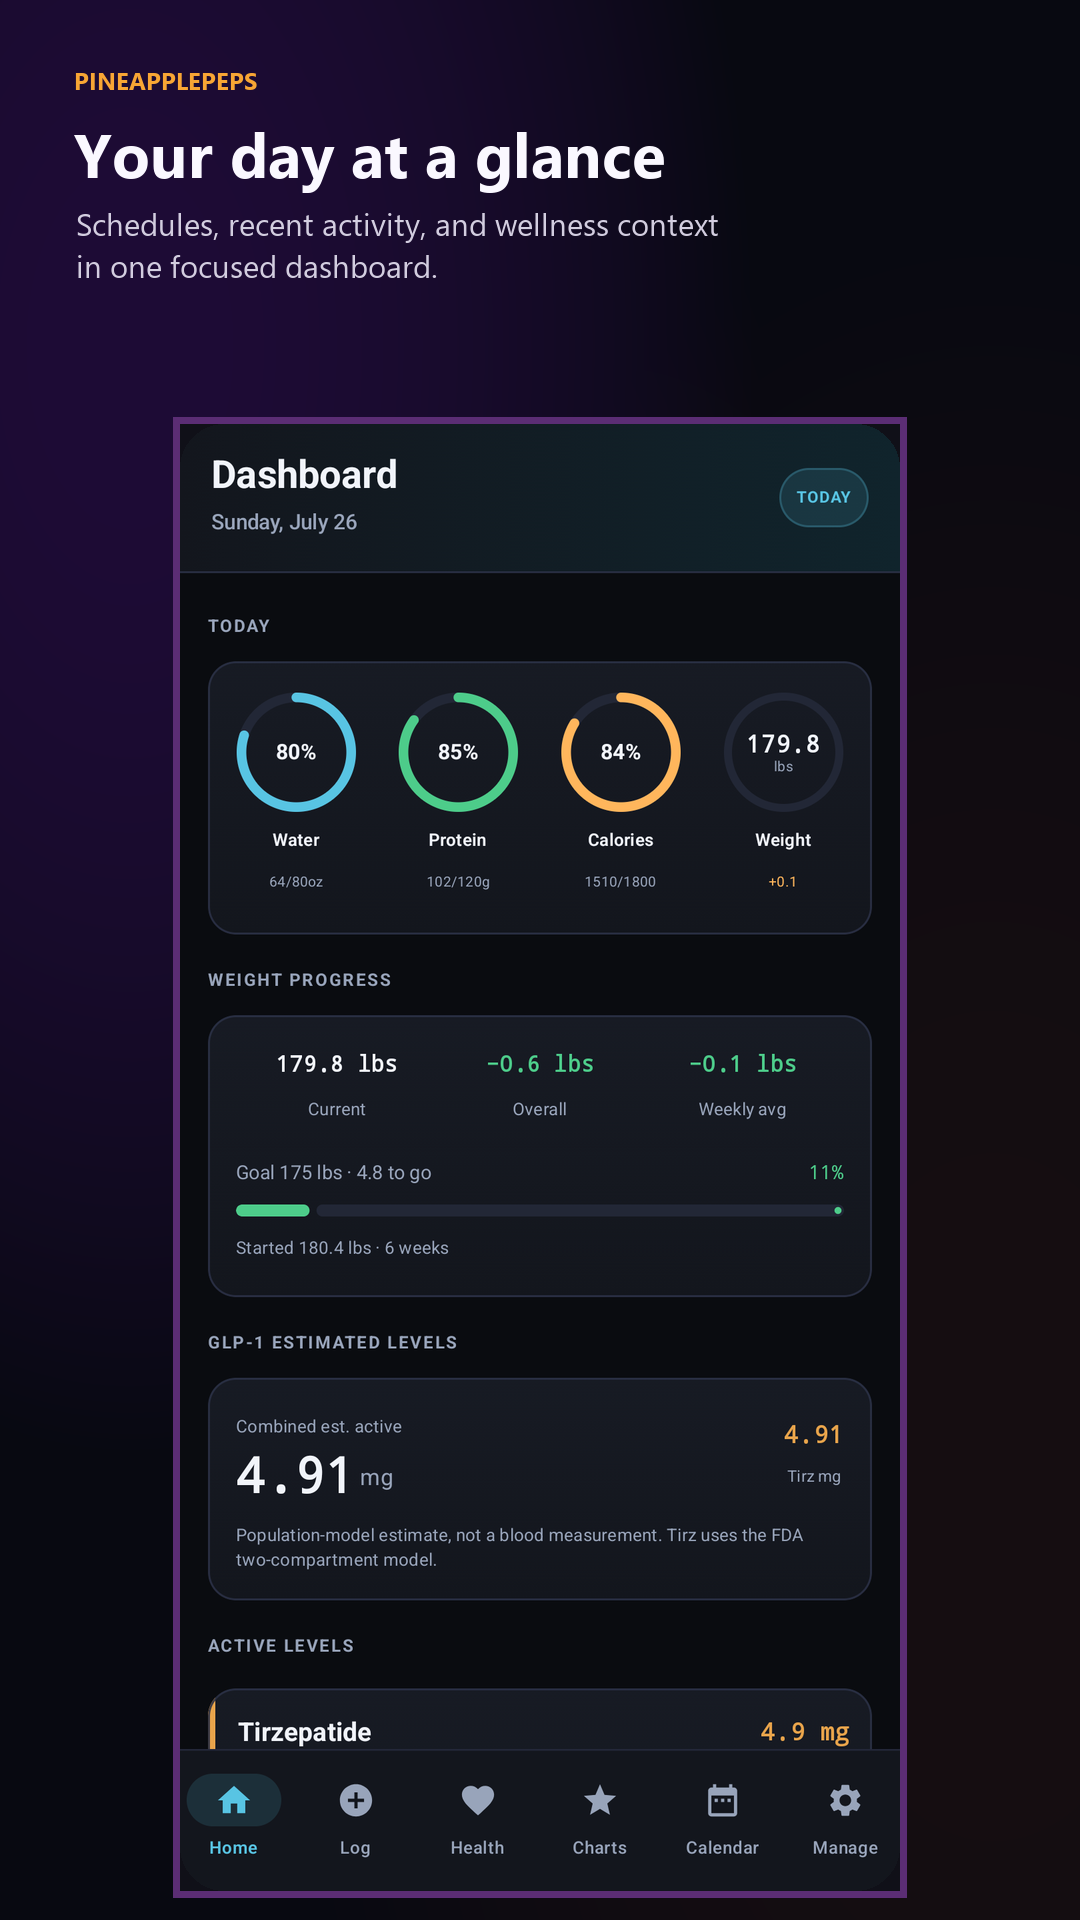Open the Weight 179.8 lbs ring

(783, 752)
